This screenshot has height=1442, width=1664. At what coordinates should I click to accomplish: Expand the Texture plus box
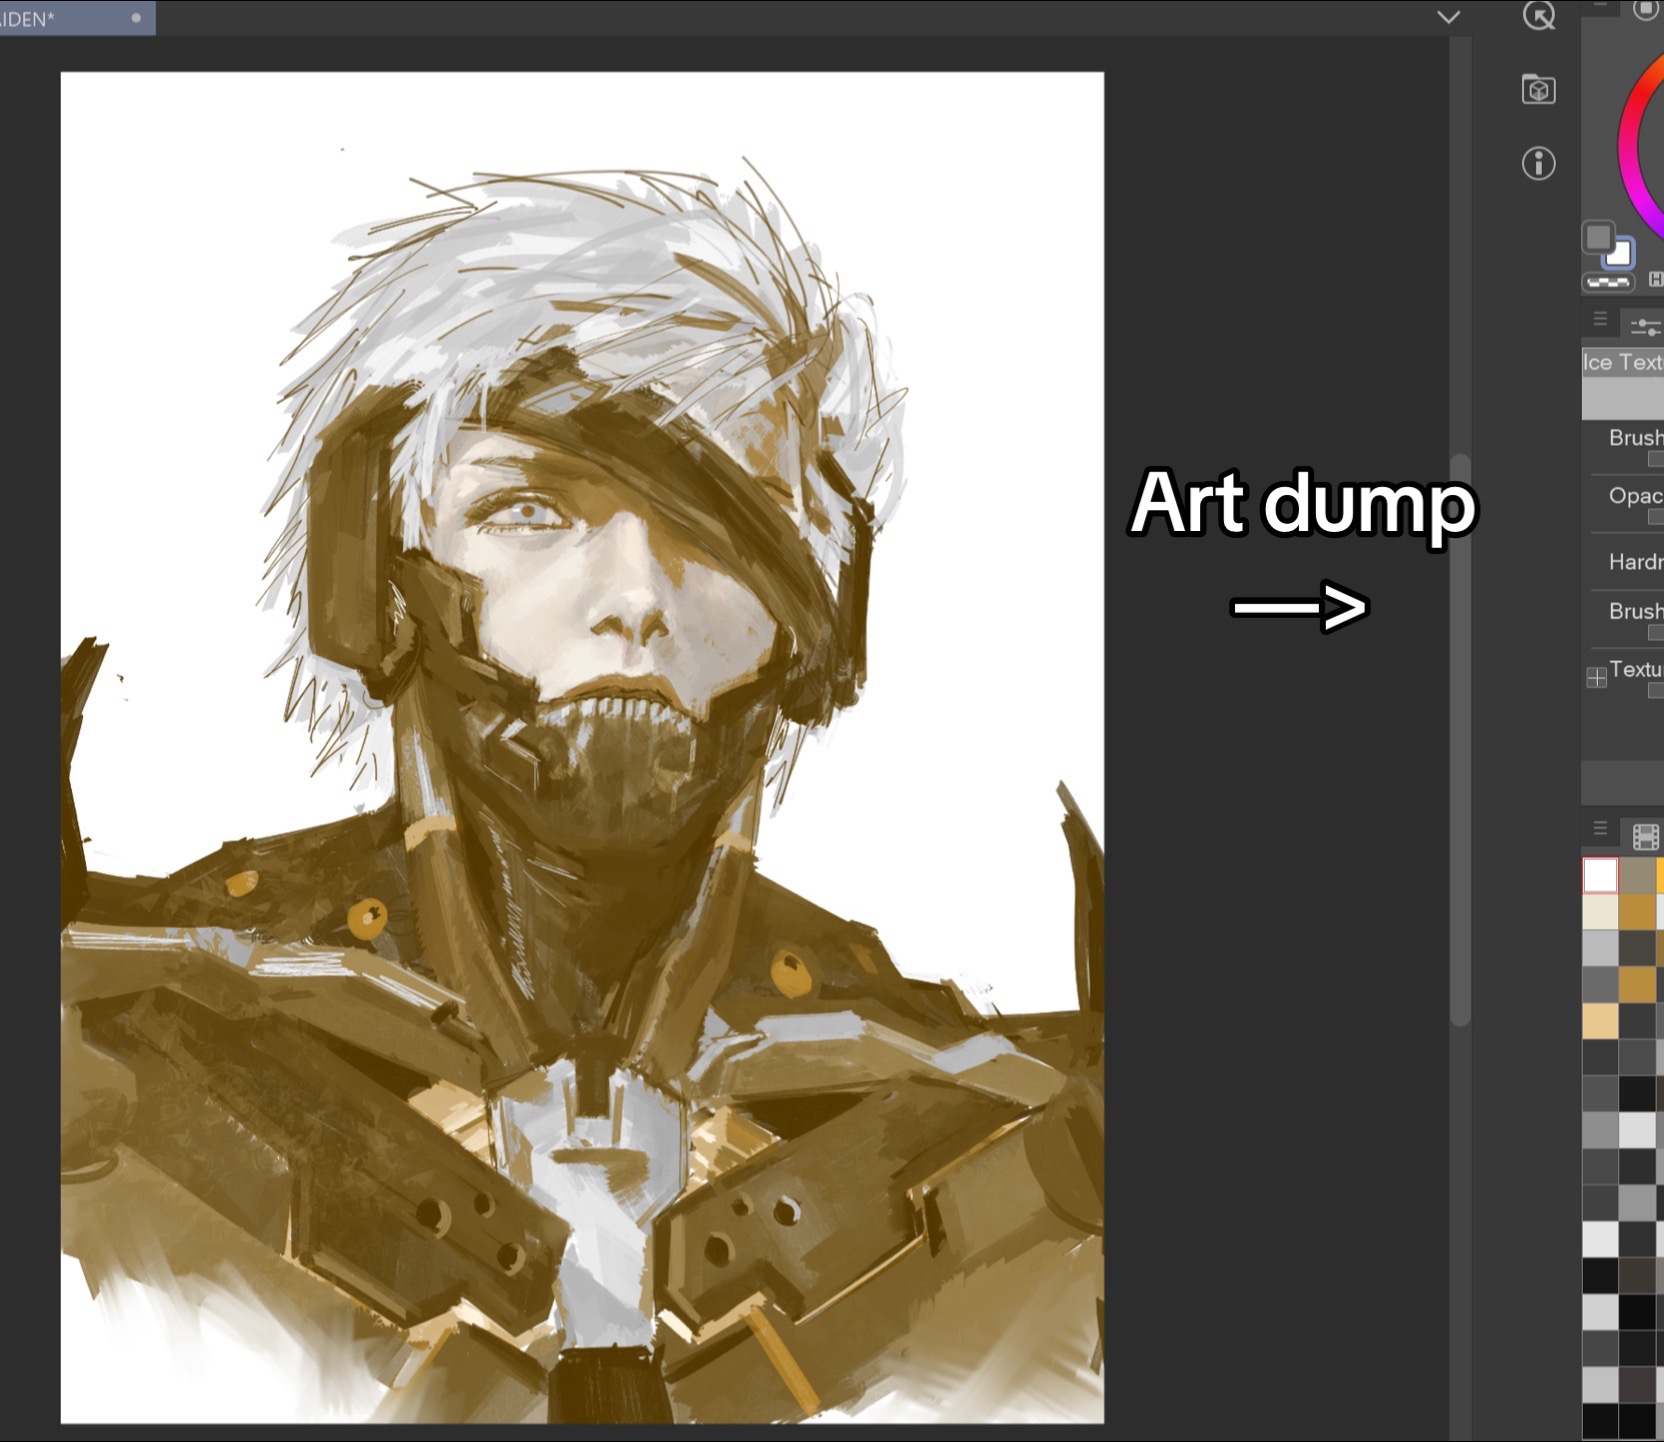(1596, 678)
